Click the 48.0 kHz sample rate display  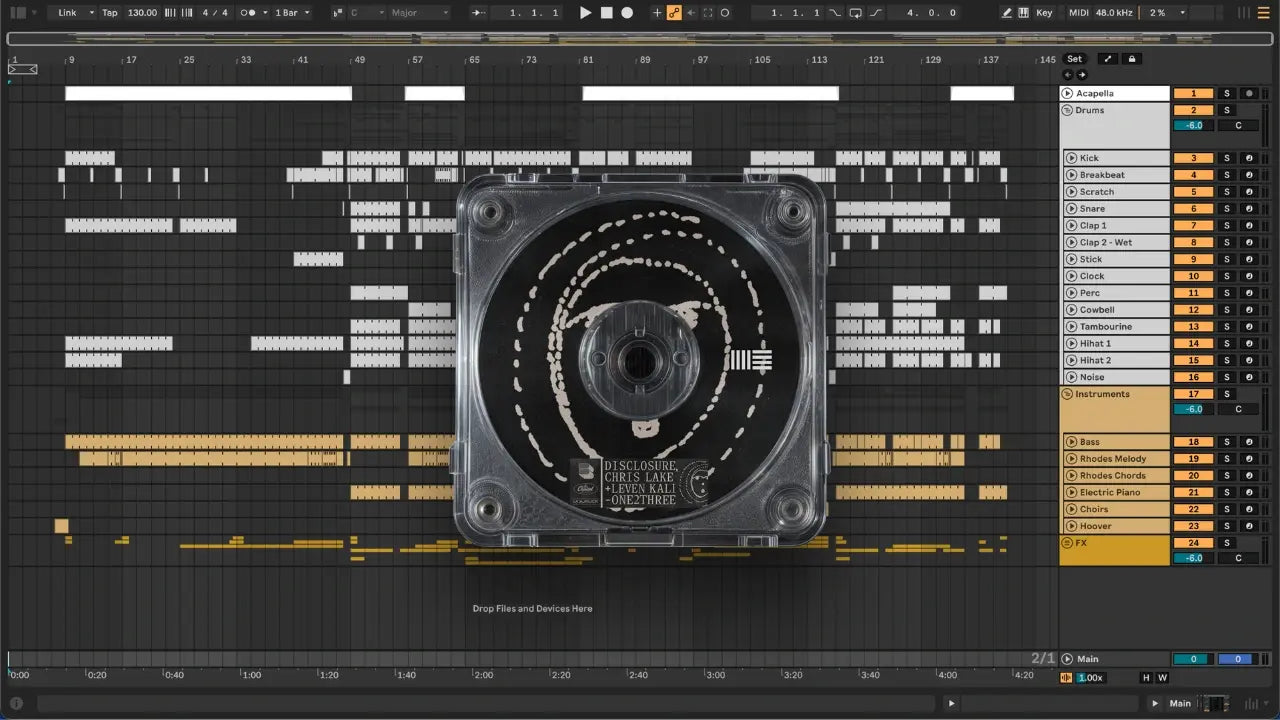(1116, 13)
